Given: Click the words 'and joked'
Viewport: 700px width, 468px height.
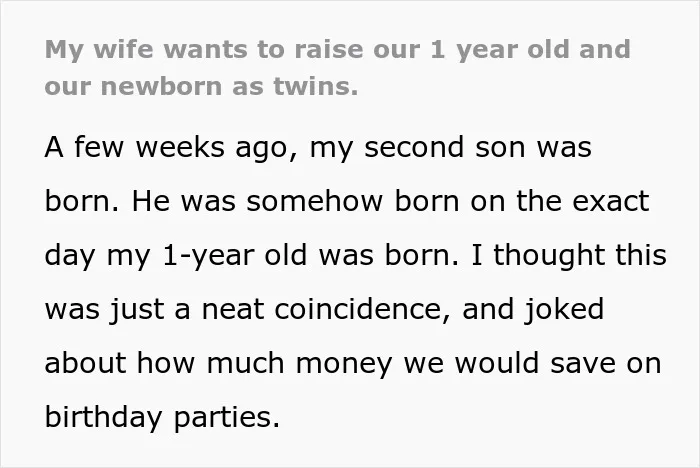Looking at the screenshot, I should (x=533, y=310).
